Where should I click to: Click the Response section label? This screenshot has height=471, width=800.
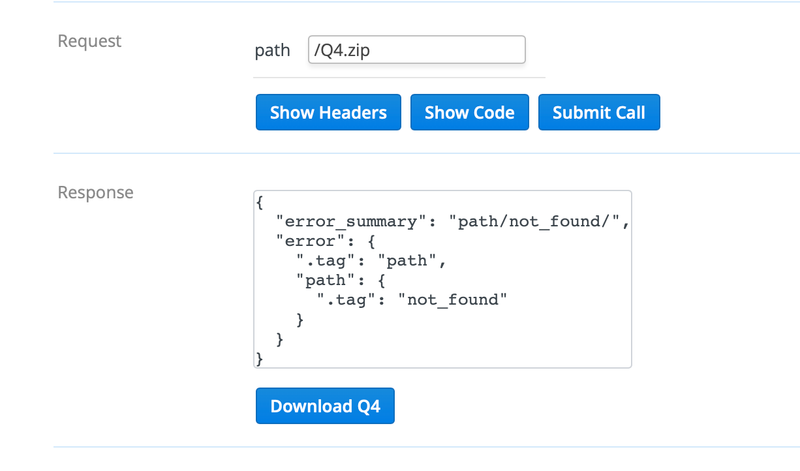pos(95,192)
